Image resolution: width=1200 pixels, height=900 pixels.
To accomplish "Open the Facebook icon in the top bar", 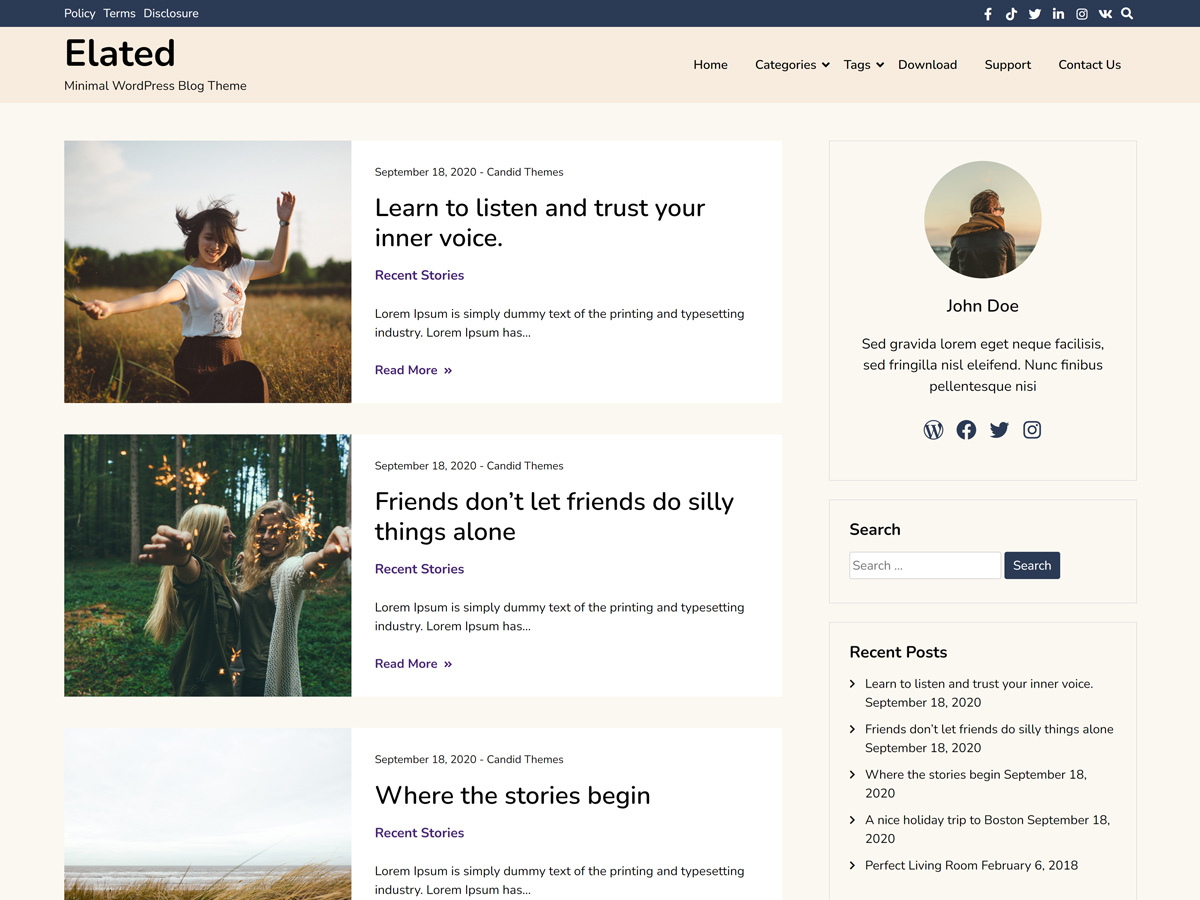I will pyautogui.click(x=987, y=14).
